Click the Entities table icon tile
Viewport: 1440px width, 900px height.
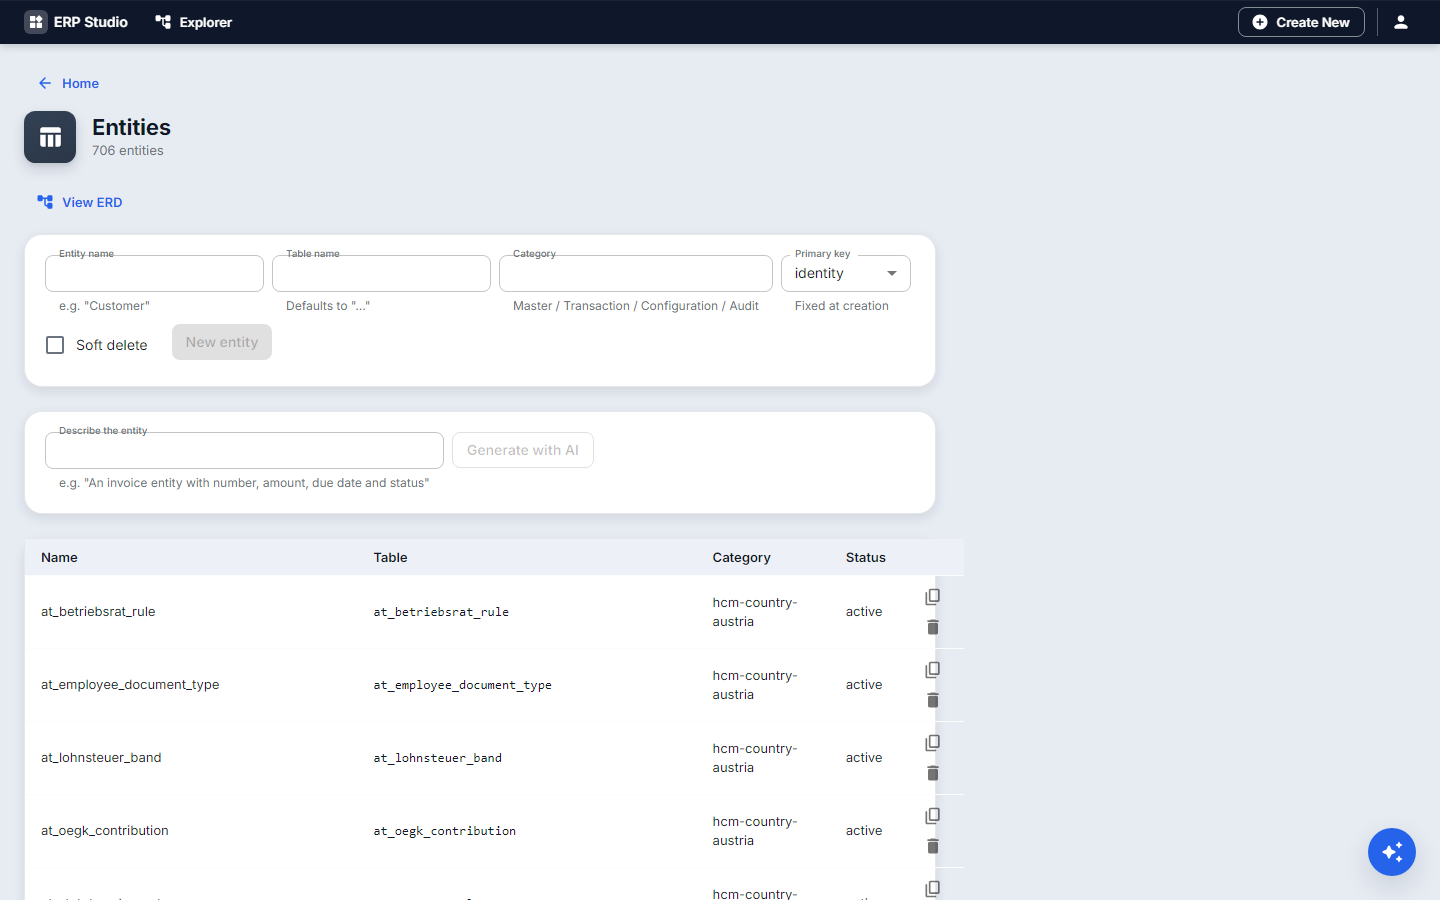pos(50,137)
